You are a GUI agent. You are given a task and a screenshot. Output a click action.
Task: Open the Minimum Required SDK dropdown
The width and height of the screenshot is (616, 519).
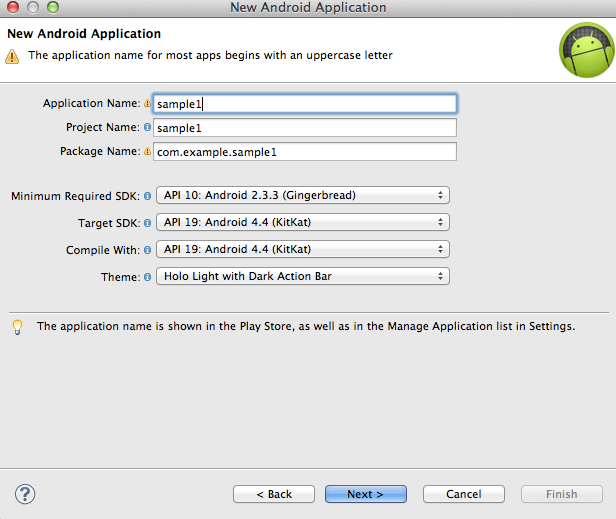point(302,195)
